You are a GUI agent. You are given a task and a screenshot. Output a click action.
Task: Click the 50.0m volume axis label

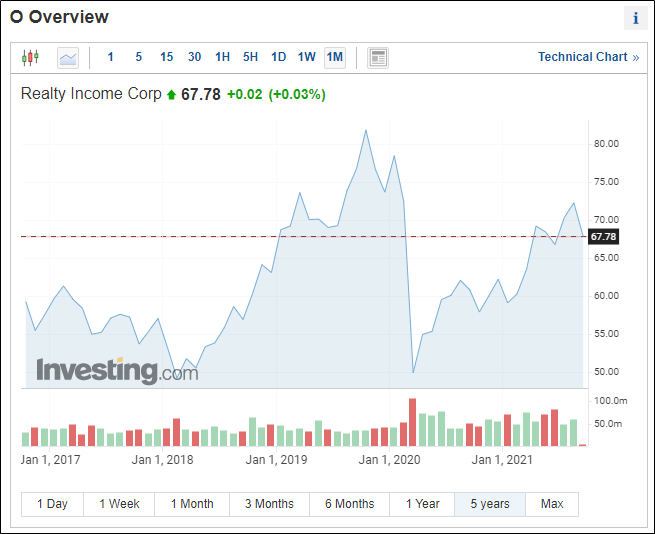pos(608,424)
